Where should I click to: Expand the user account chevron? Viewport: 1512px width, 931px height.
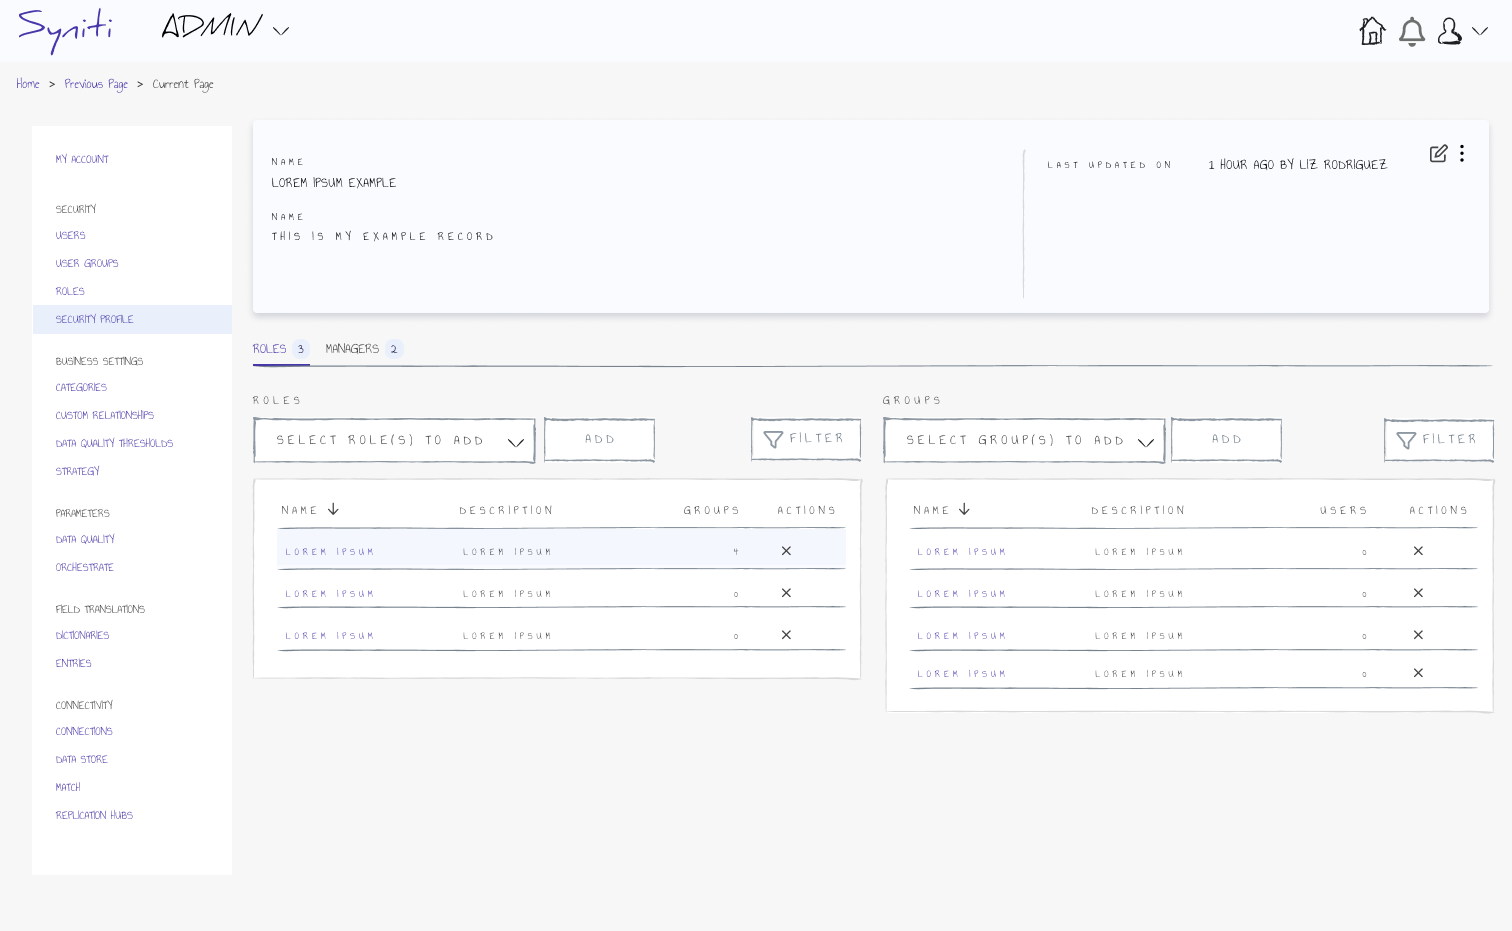click(1480, 31)
